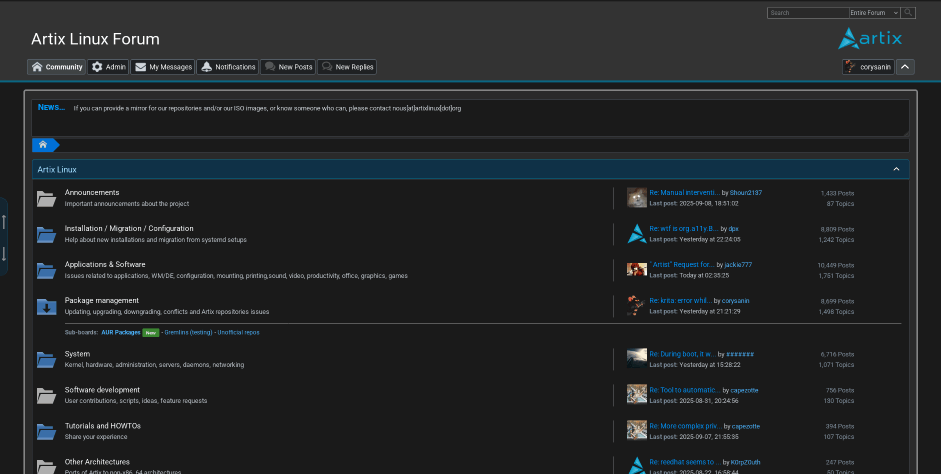Collapse the header with the up-chevron button
The image size is (941, 474).
(905, 67)
